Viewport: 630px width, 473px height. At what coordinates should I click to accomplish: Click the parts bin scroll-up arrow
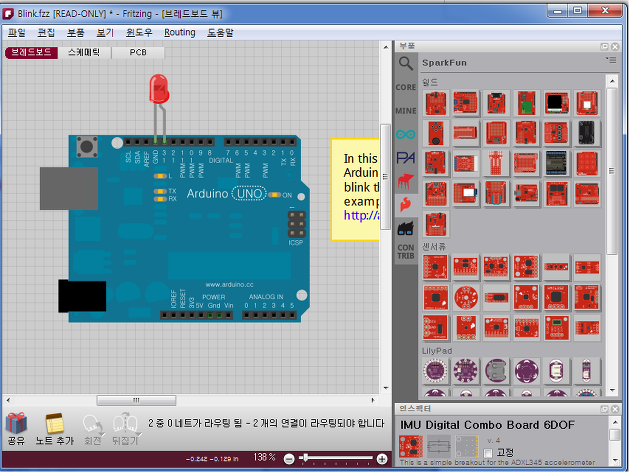tap(612, 82)
